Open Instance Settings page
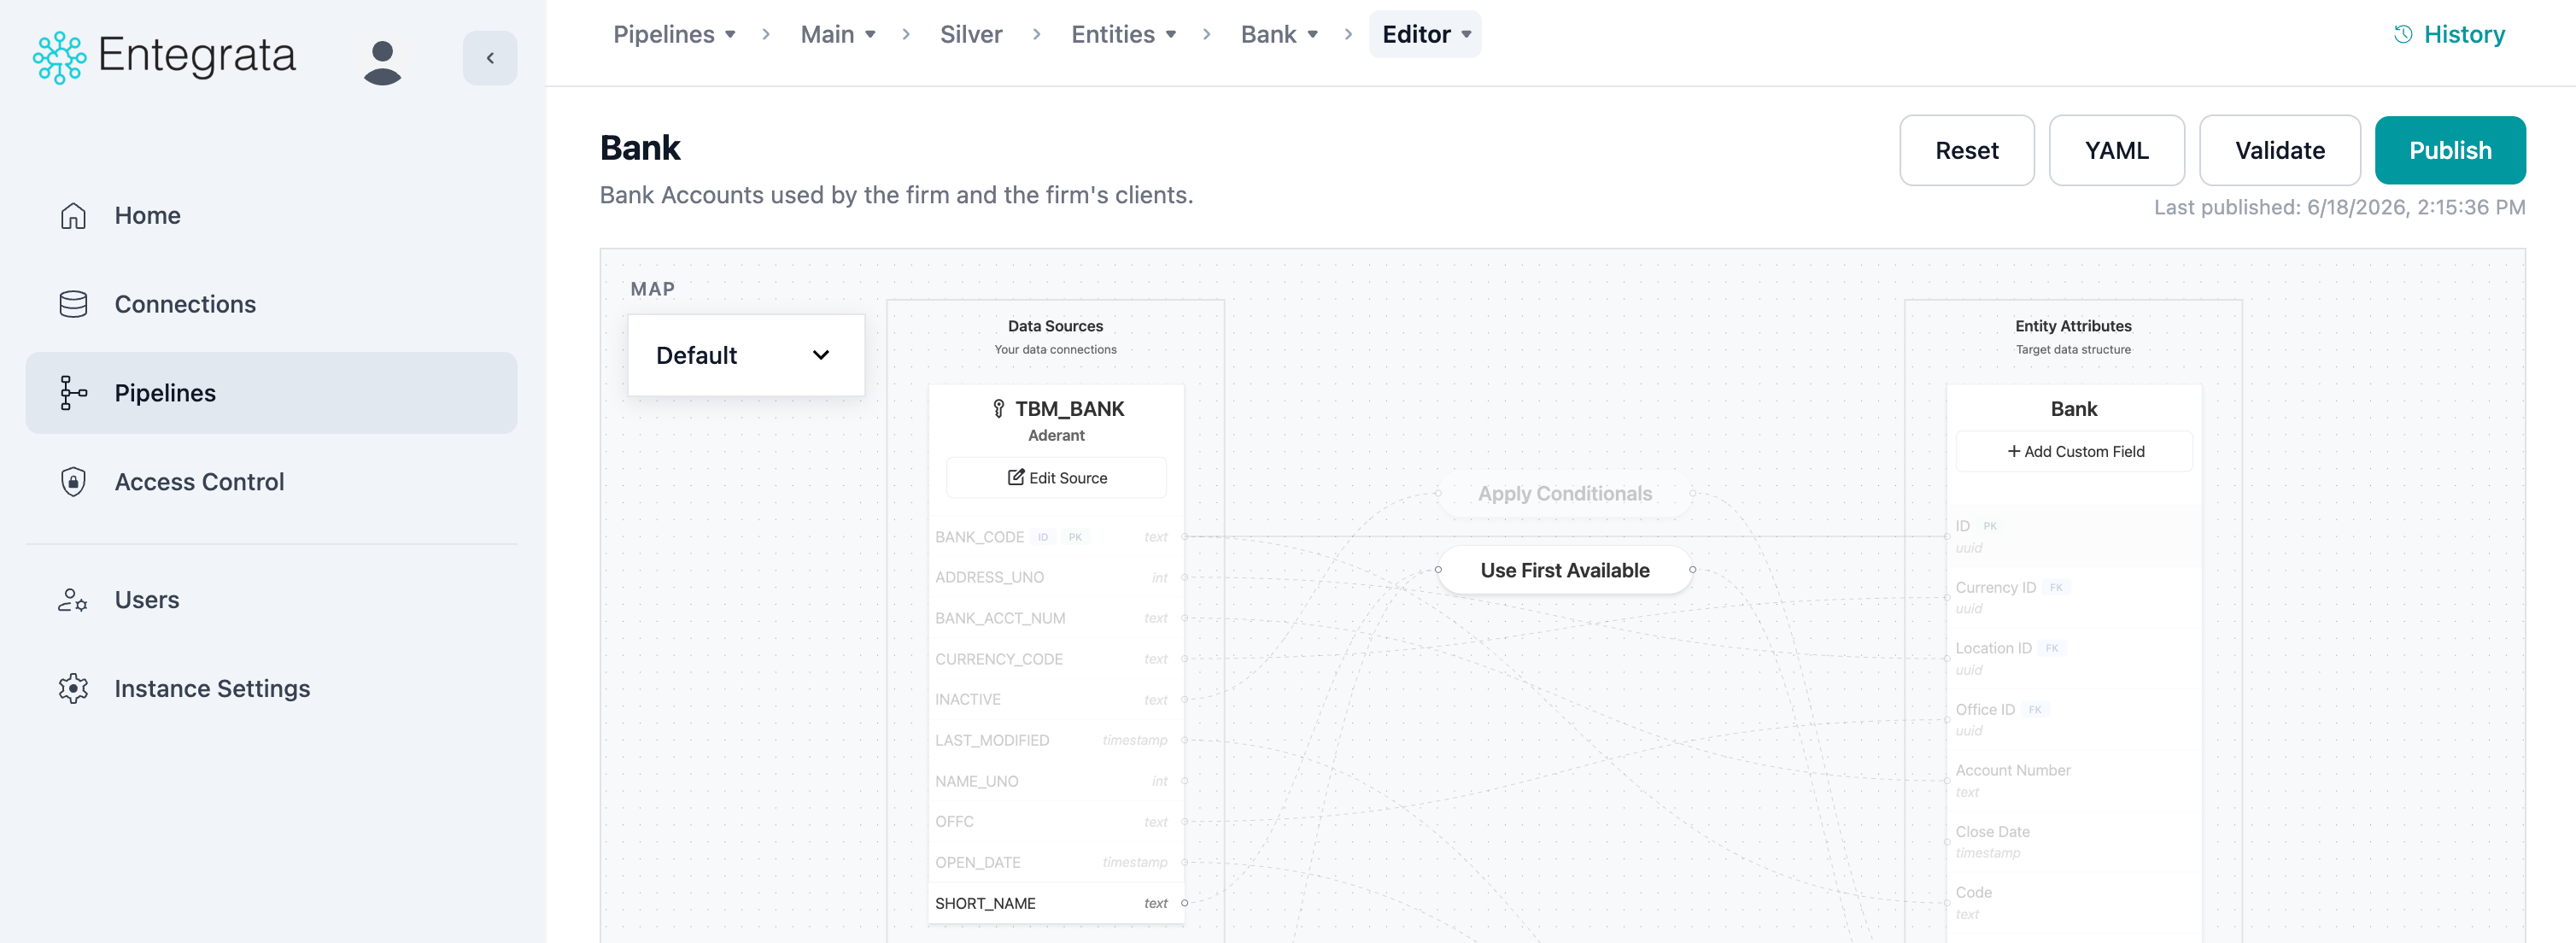Screen dimensions: 2576x943 click(x=271, y=688)
